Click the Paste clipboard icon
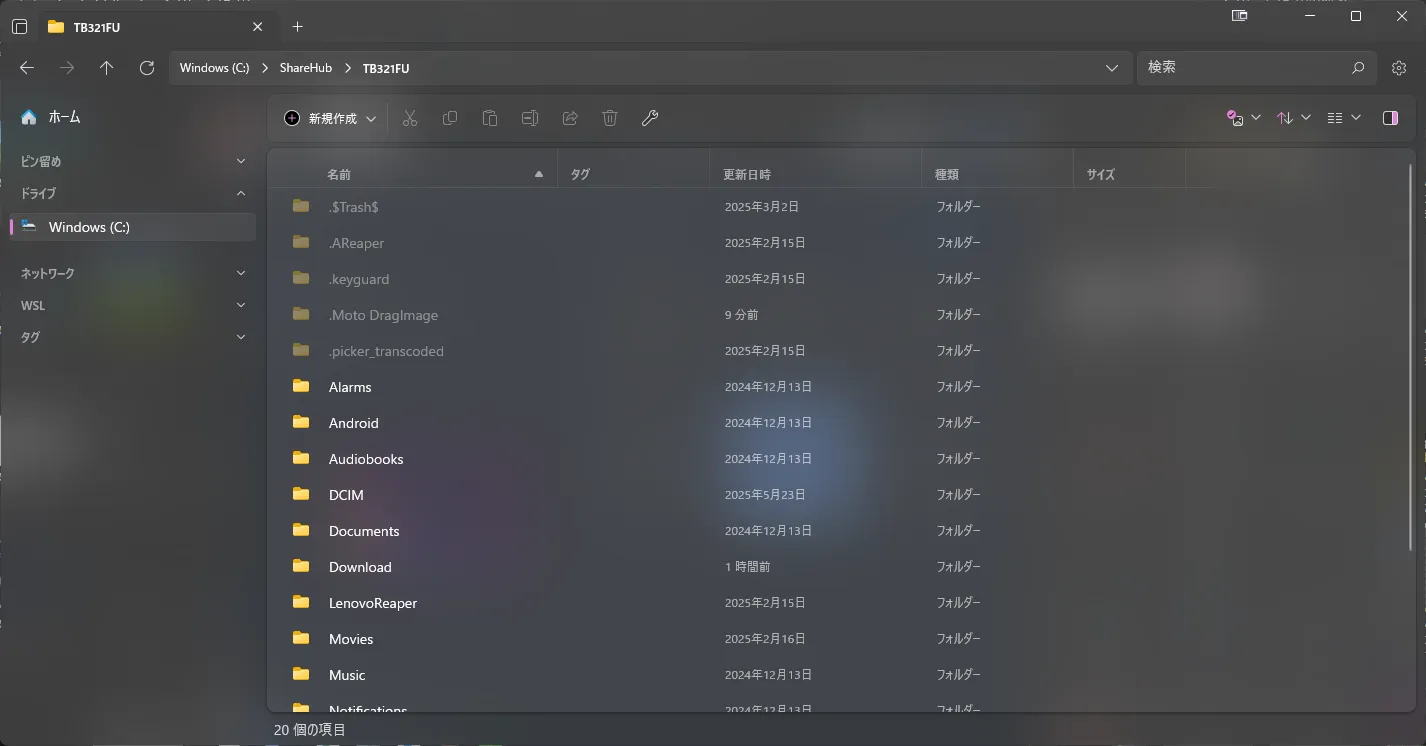The width and height of the screenshot is (1426, 746). point(490,118)
